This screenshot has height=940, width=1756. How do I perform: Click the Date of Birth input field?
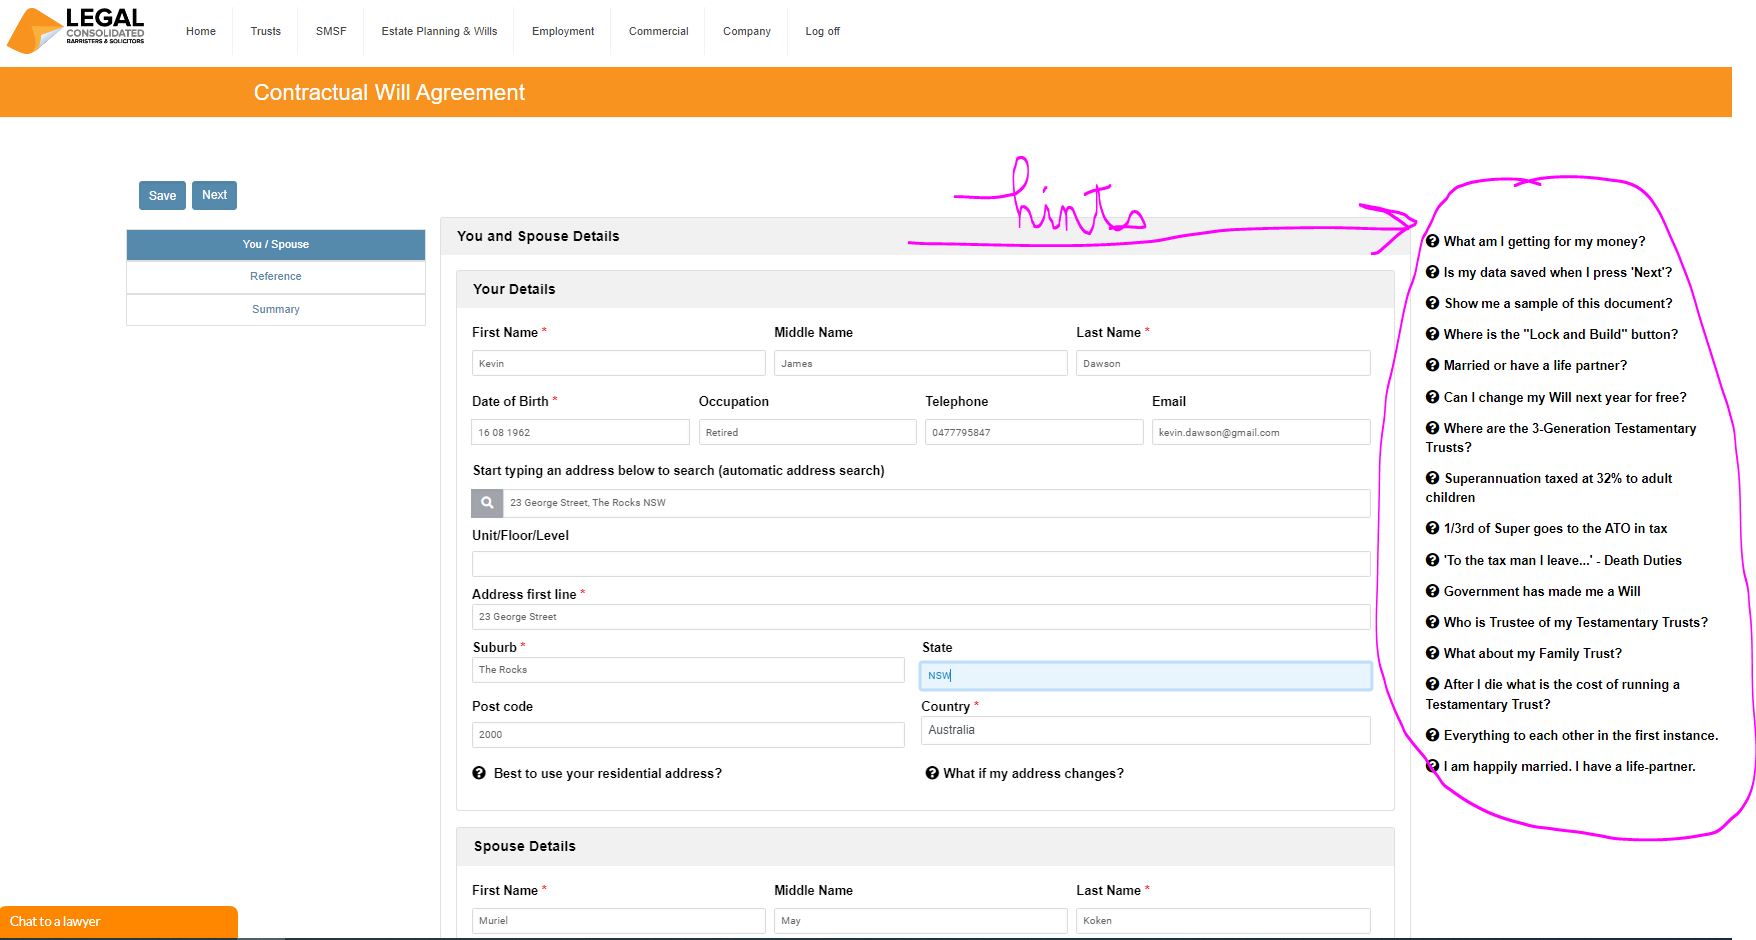[x=580, y=432]
